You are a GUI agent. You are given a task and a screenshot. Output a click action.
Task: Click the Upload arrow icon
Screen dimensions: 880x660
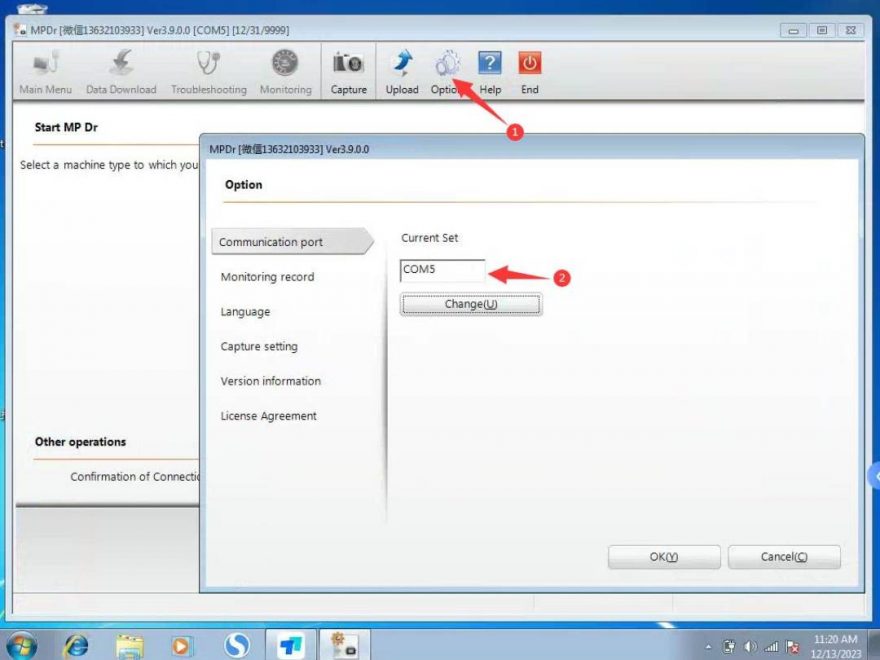coord(402,63)
